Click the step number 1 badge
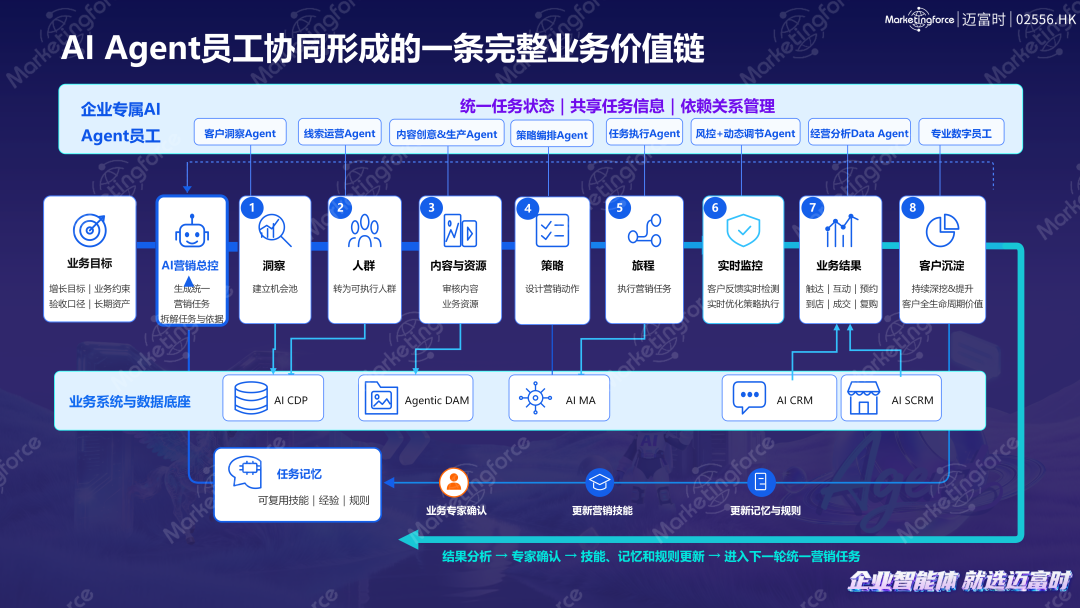 pos(252,207)
